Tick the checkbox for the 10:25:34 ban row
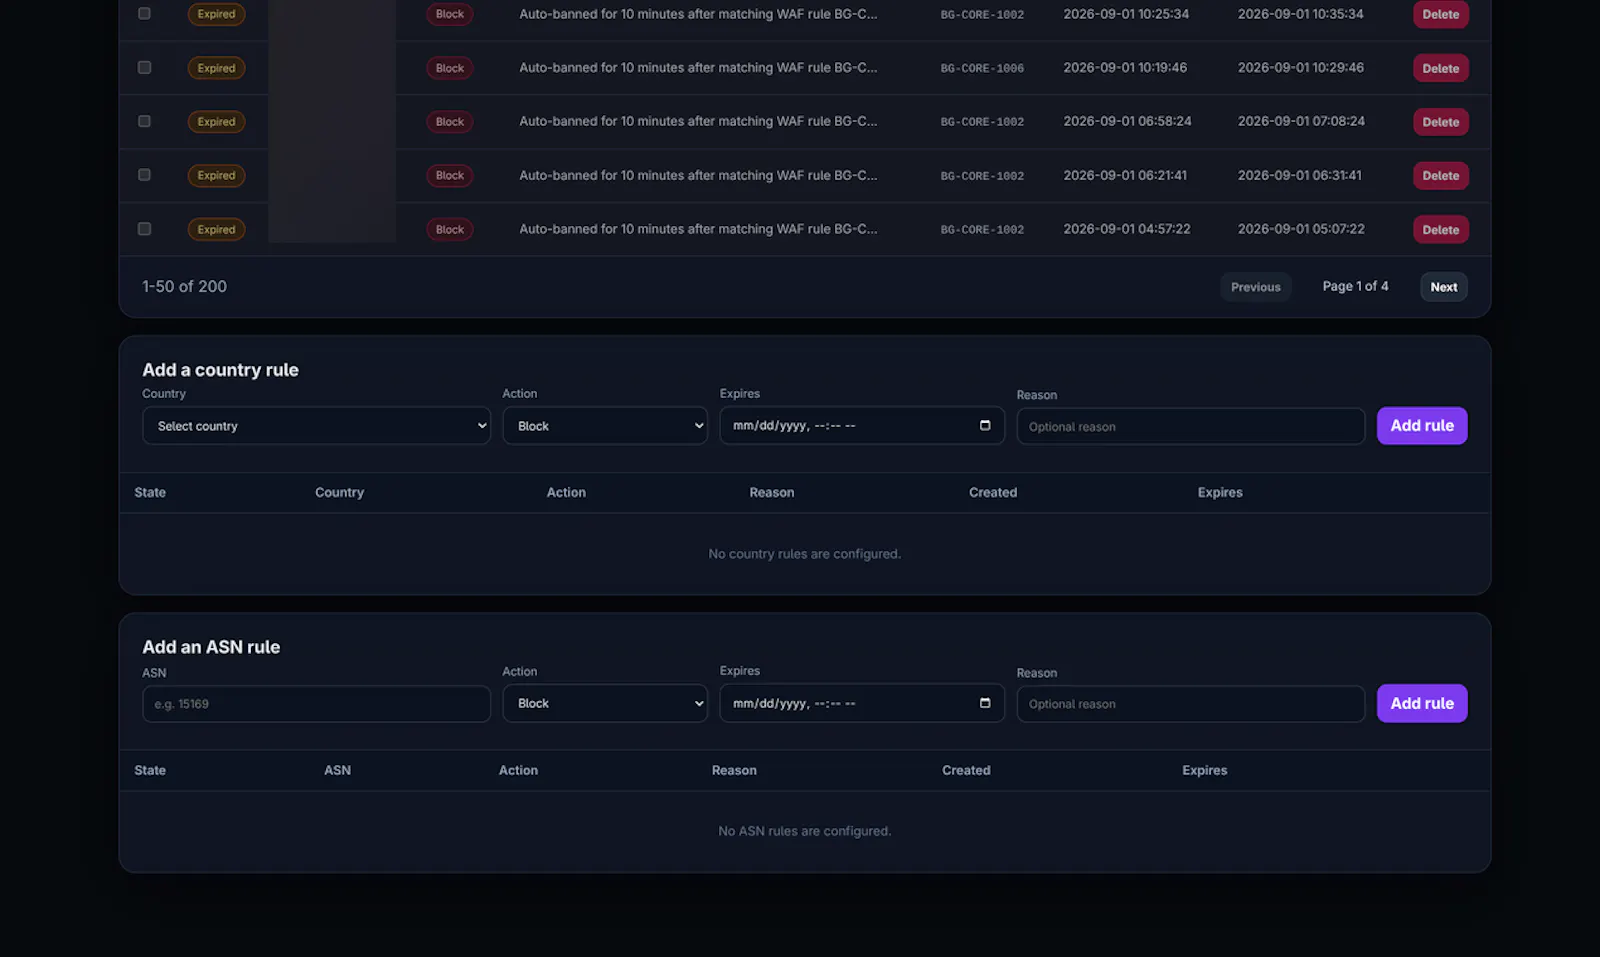The image size is (1600, 957). point(144,14)
